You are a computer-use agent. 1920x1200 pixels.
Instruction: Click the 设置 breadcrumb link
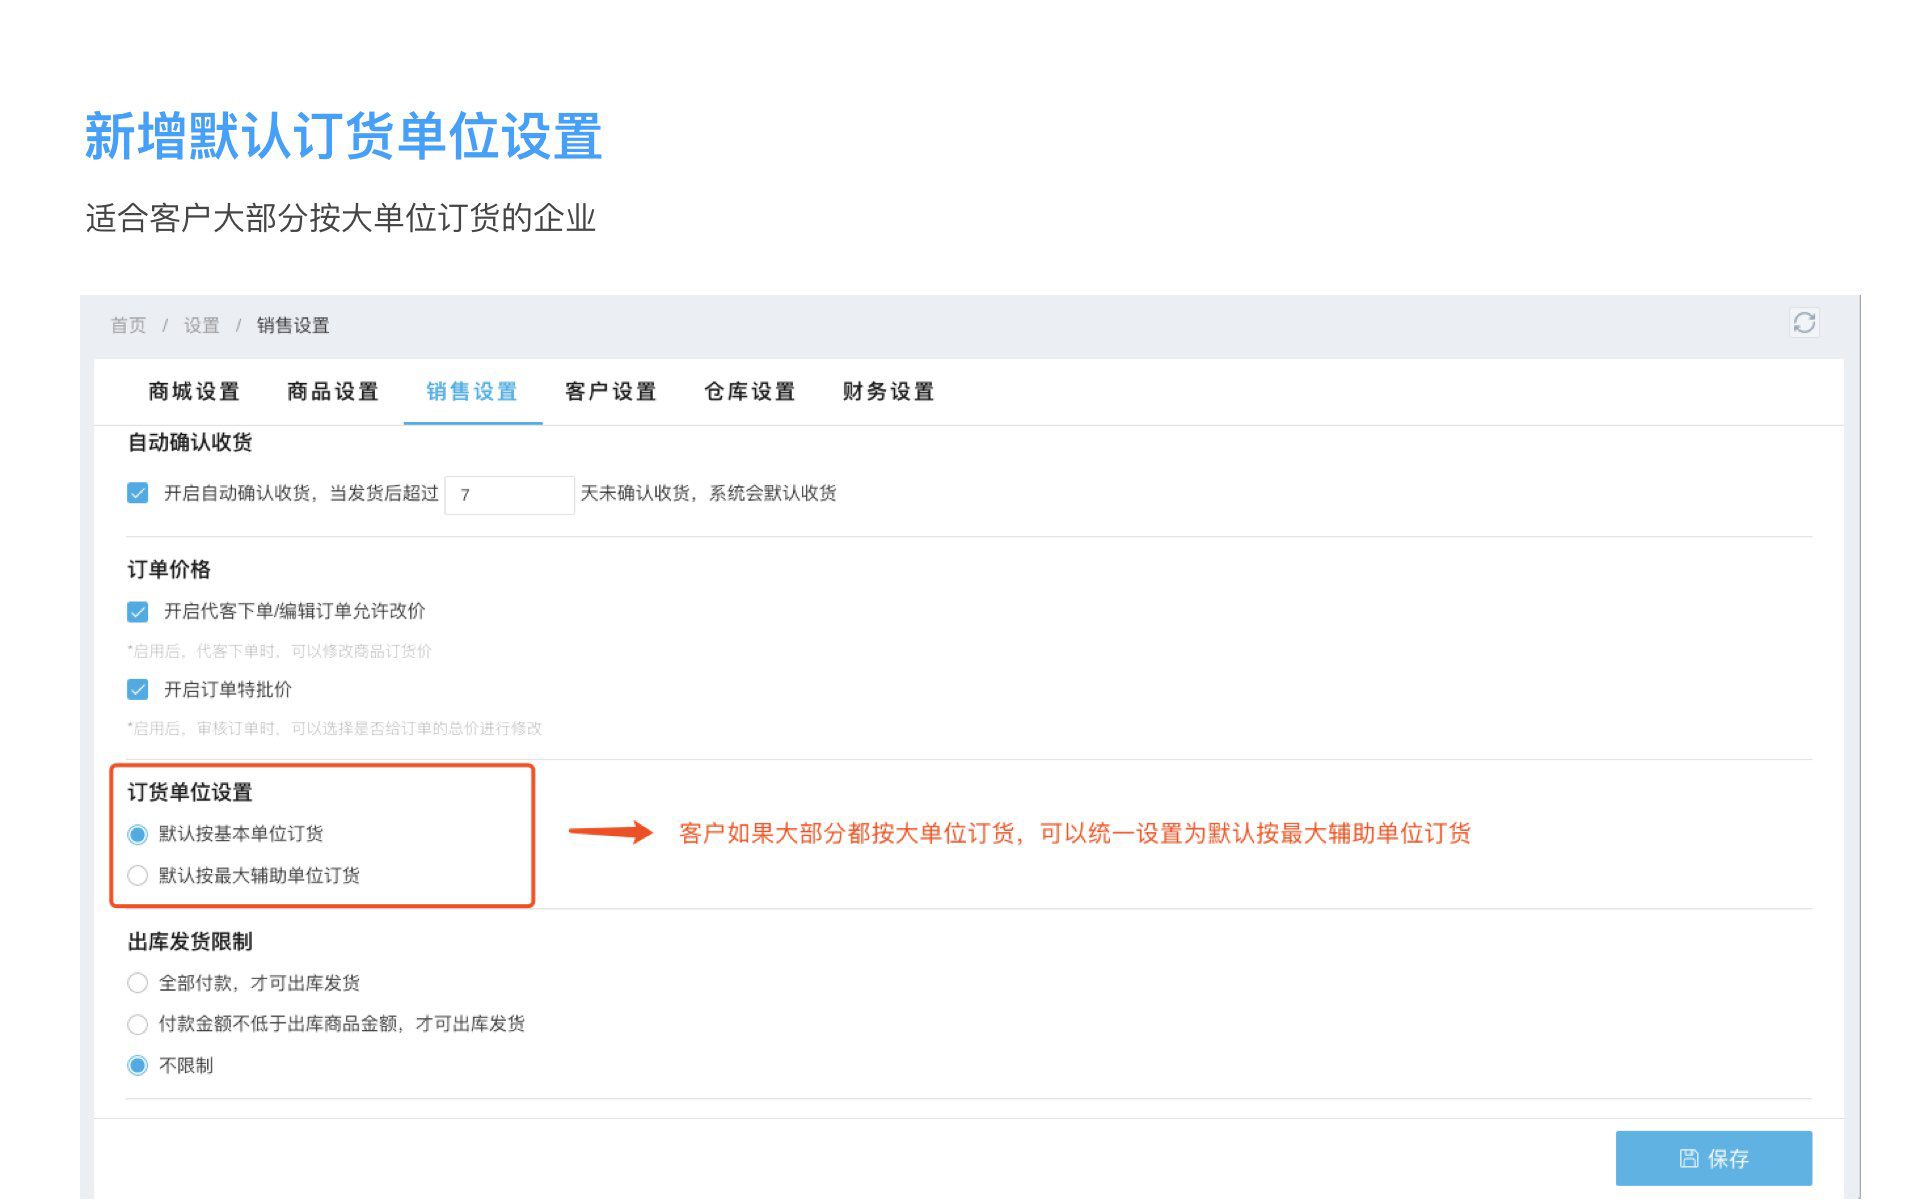pos(201,325)
